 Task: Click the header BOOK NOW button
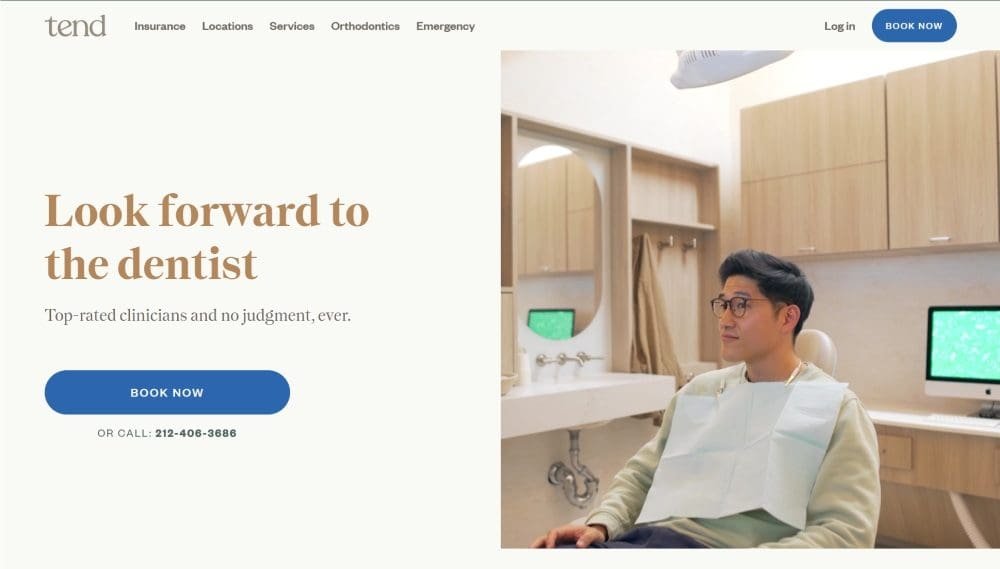tap(914, 26)
